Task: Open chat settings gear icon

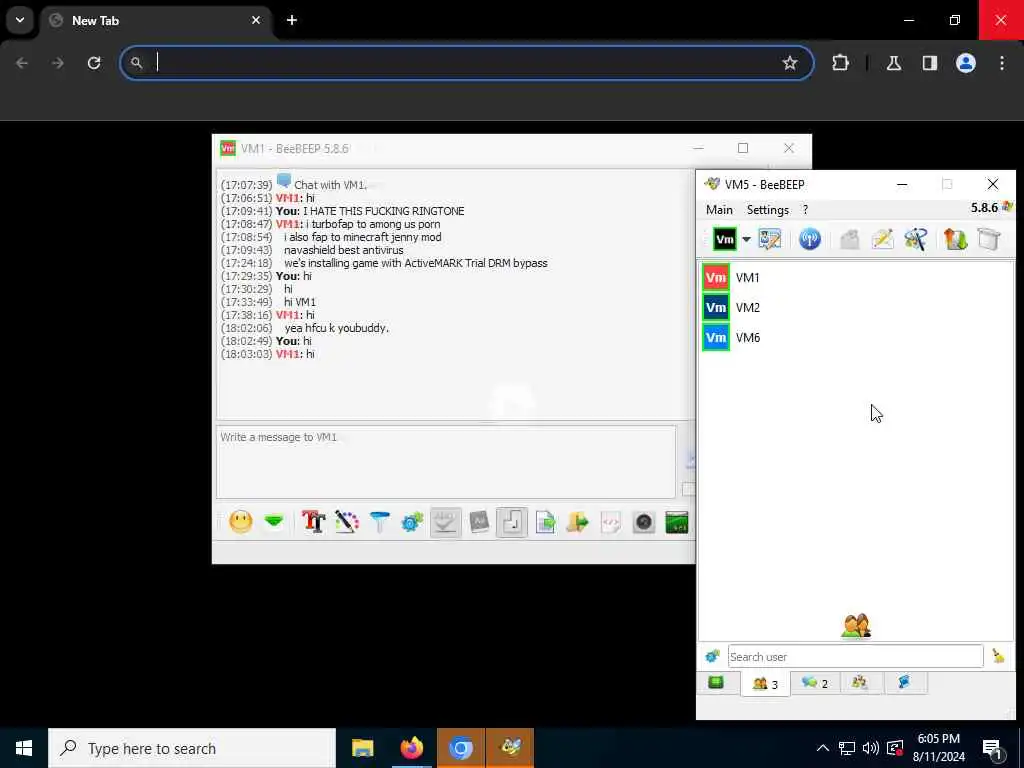Action: tap(412, 522)
